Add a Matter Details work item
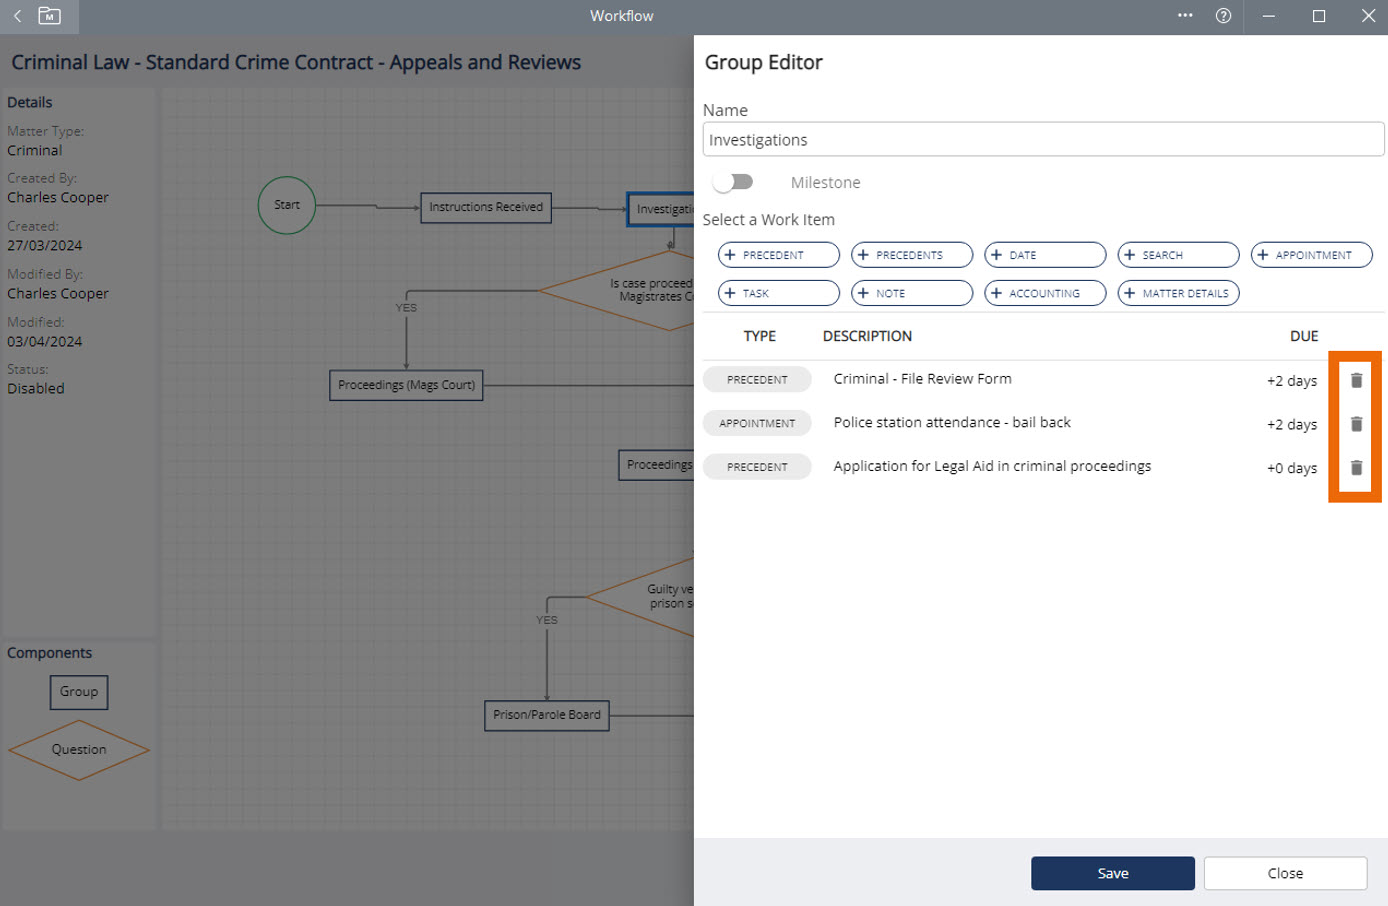Viewport: 1388px width, 906px height. (x=1178, y=293)
